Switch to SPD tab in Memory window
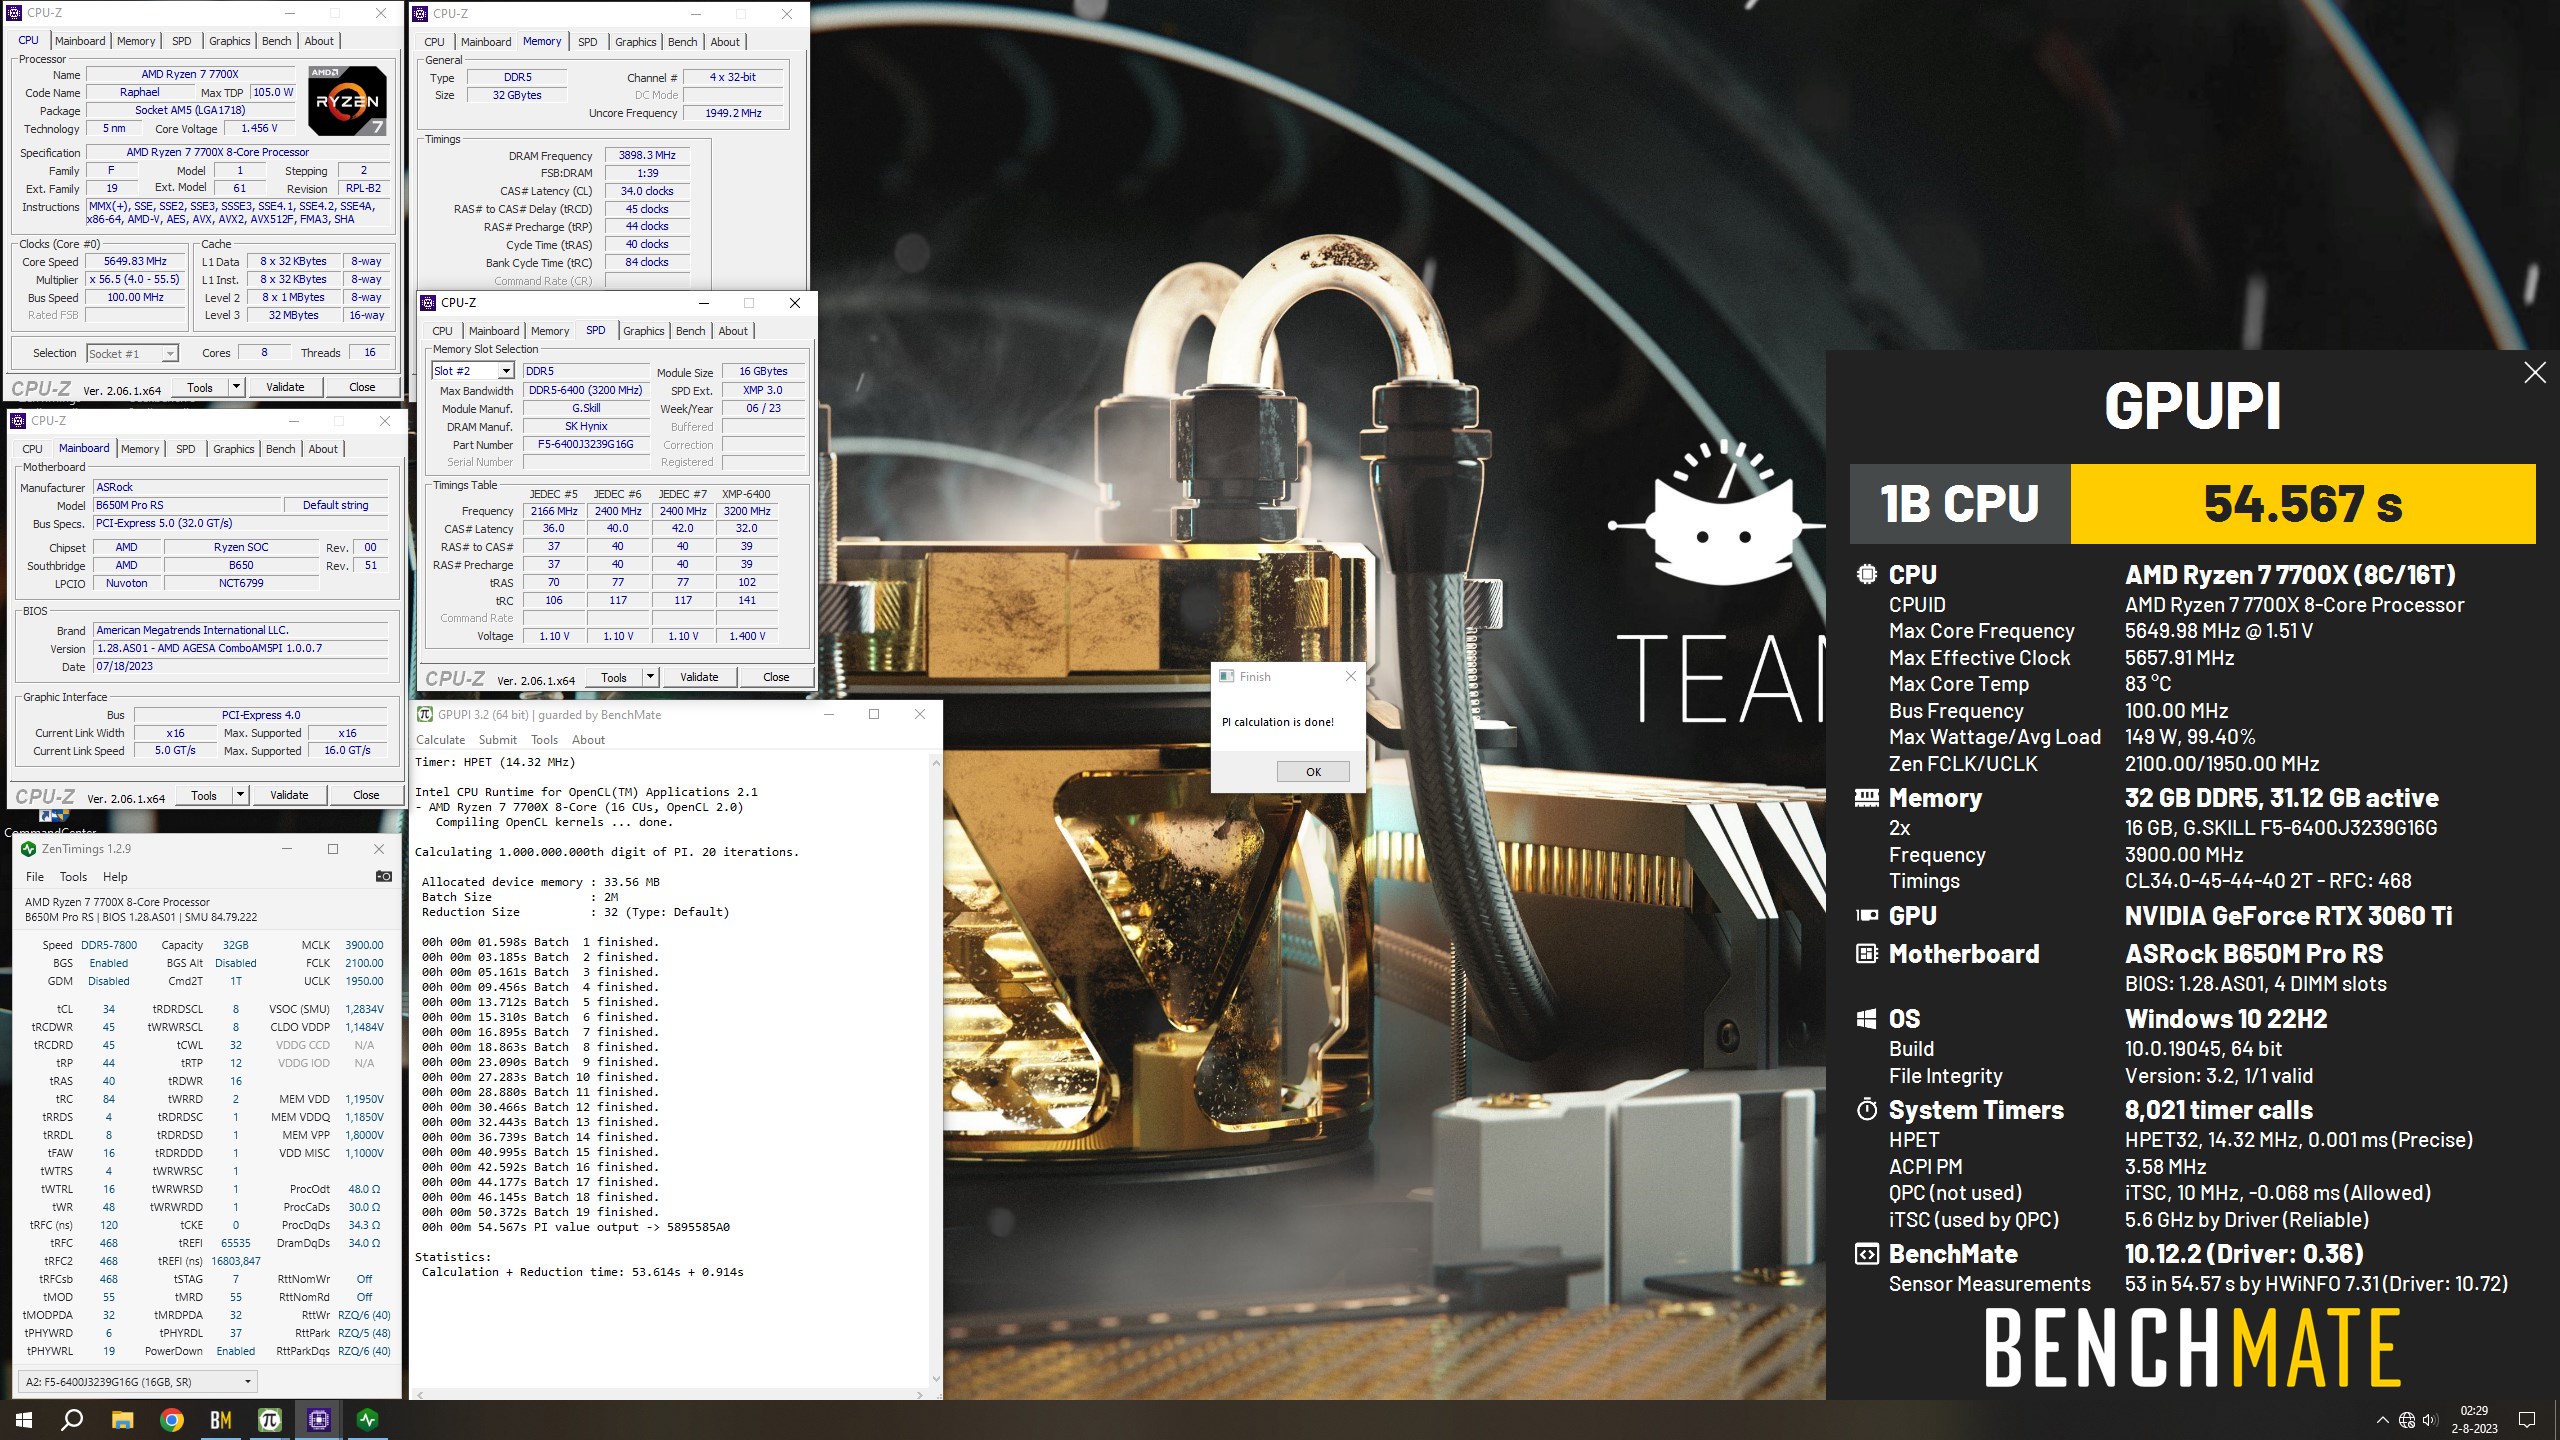2560x1440 pixels. click(x=588, y=42)
